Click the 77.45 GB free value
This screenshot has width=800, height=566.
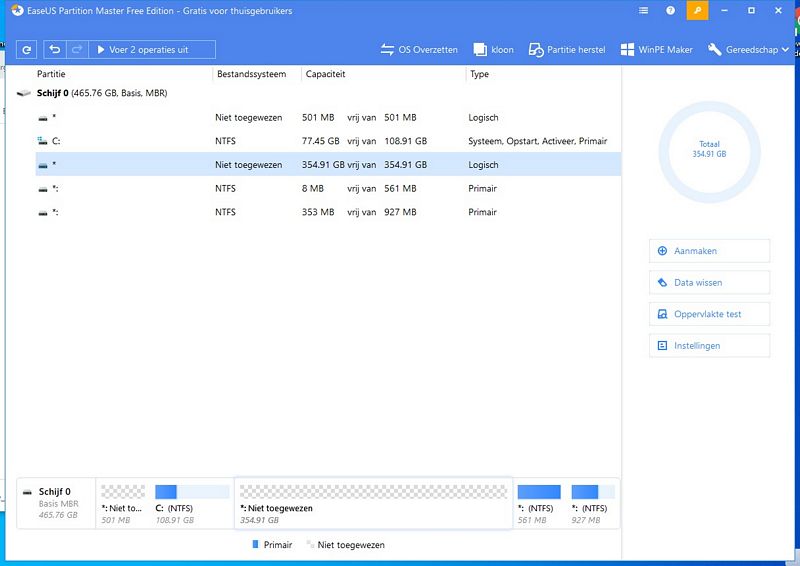click(x=320, y=141)
